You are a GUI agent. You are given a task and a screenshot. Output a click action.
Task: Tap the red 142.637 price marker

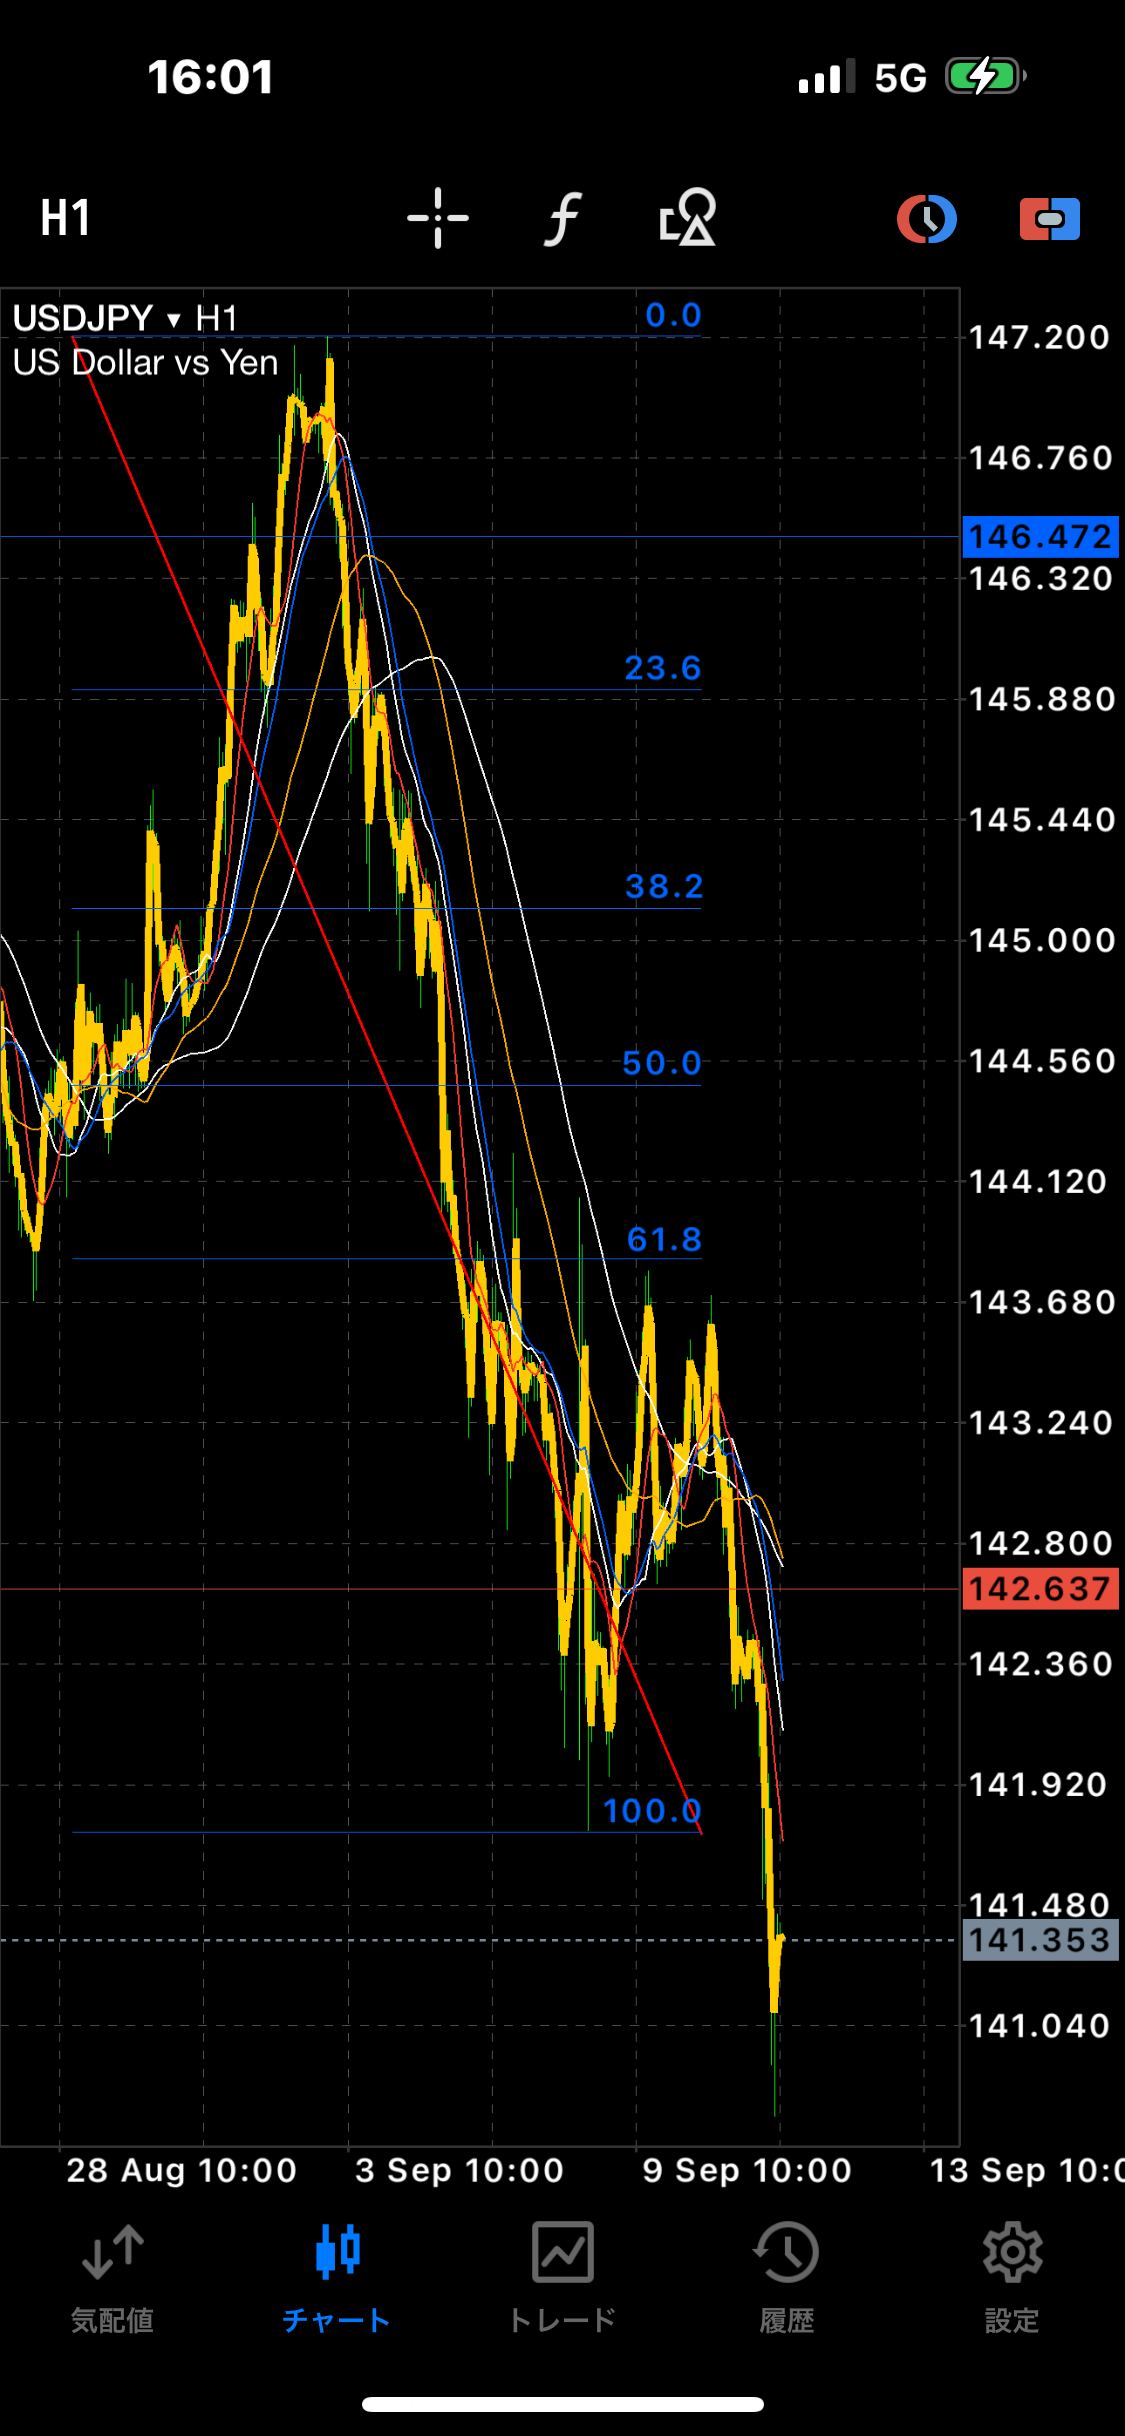point(1041,1589)
